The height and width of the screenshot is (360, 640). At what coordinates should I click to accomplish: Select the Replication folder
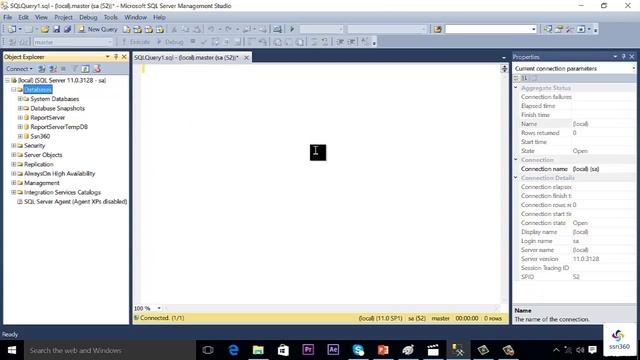click(38, 164)
